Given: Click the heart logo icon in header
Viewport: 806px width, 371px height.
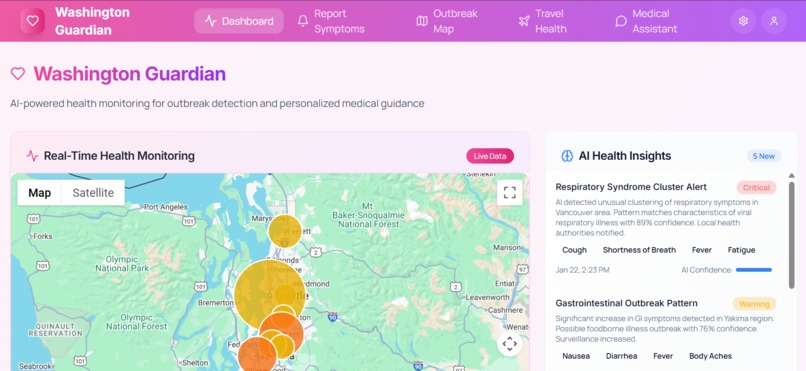Looking at the screenshot, I should tap(32, 21).
